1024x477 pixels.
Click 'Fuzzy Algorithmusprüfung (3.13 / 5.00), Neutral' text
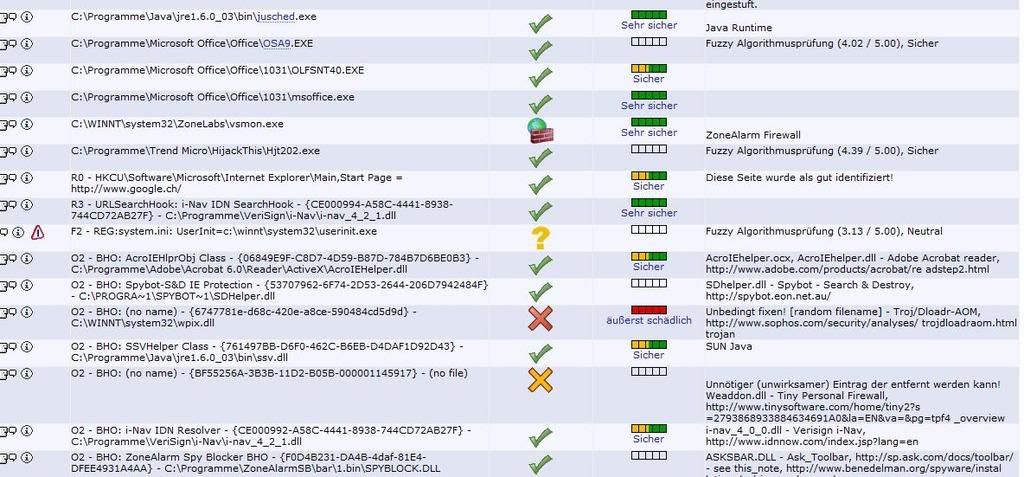[824, 231]
